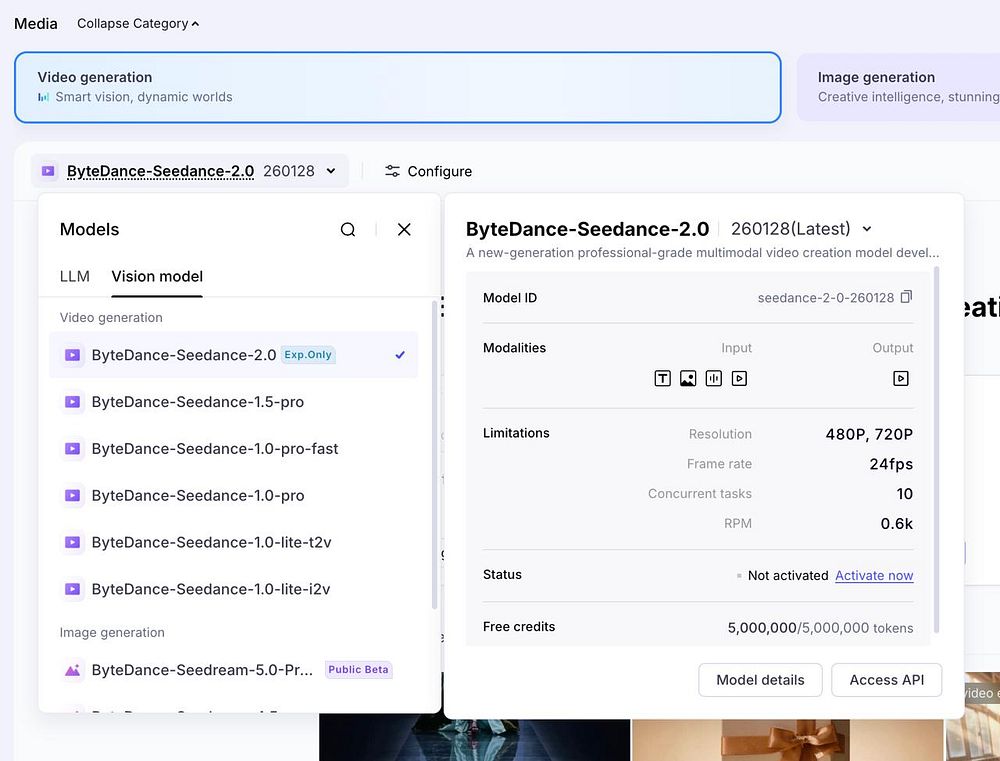Collapse the Media category
Viewport: 1000px width, 761px height.
138,24
